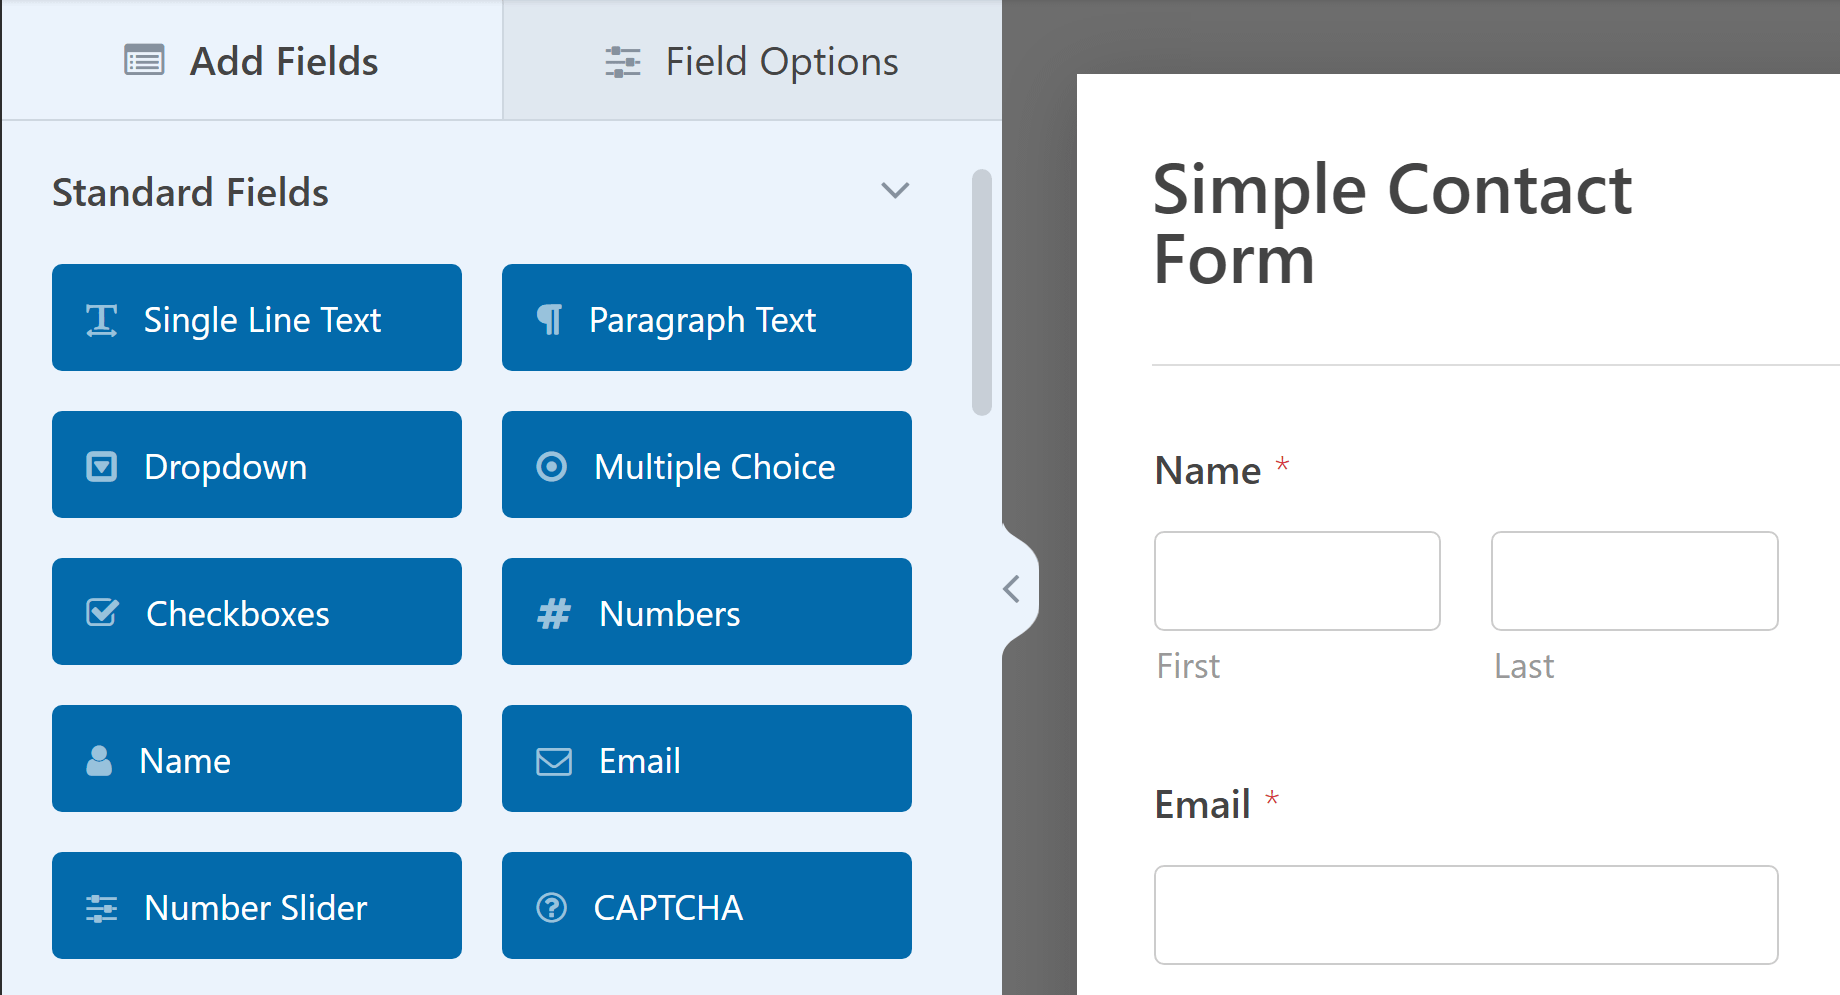Select the Multiple Choice field icon
Image resolution: width=1840 pixels, height=995 pixels.
(x=552, y=465)
